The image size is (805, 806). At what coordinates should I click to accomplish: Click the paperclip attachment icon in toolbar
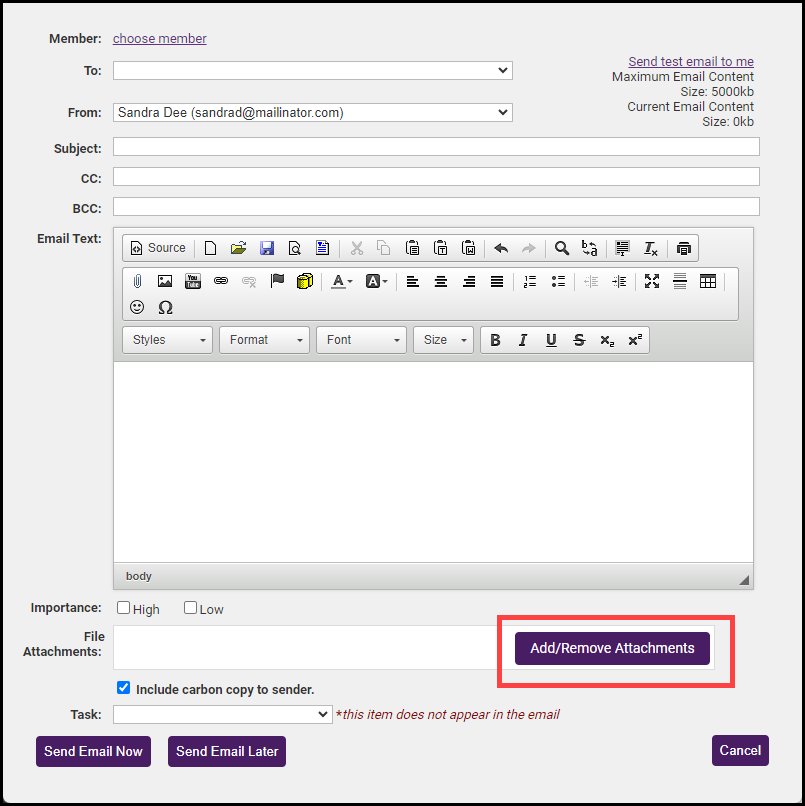click(138, 281)
